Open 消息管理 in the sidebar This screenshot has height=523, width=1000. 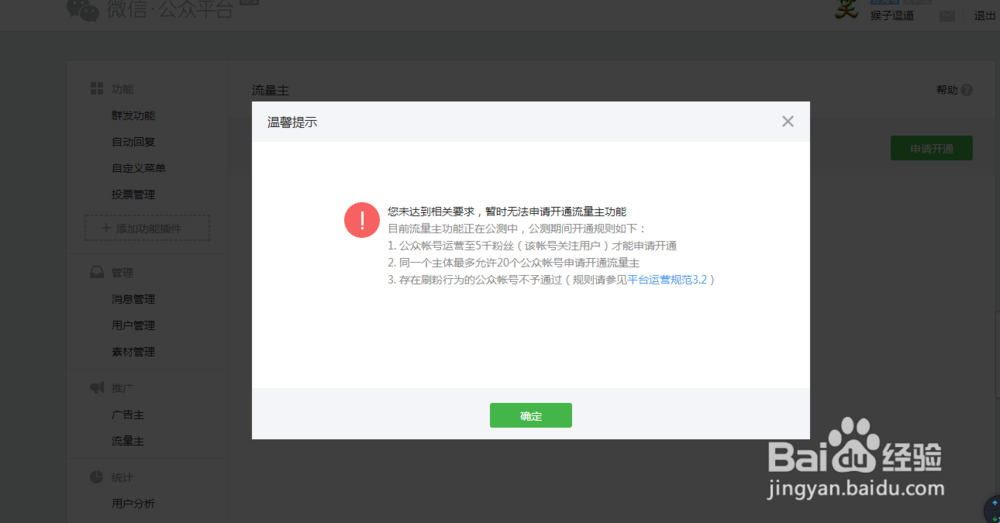pyautogui.click(x=133, y=299)
